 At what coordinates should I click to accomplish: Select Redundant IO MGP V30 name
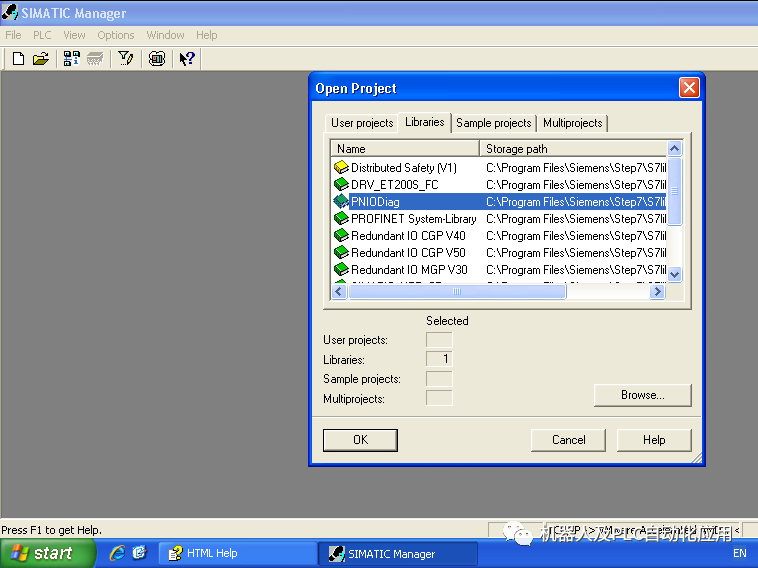point(409,270)
